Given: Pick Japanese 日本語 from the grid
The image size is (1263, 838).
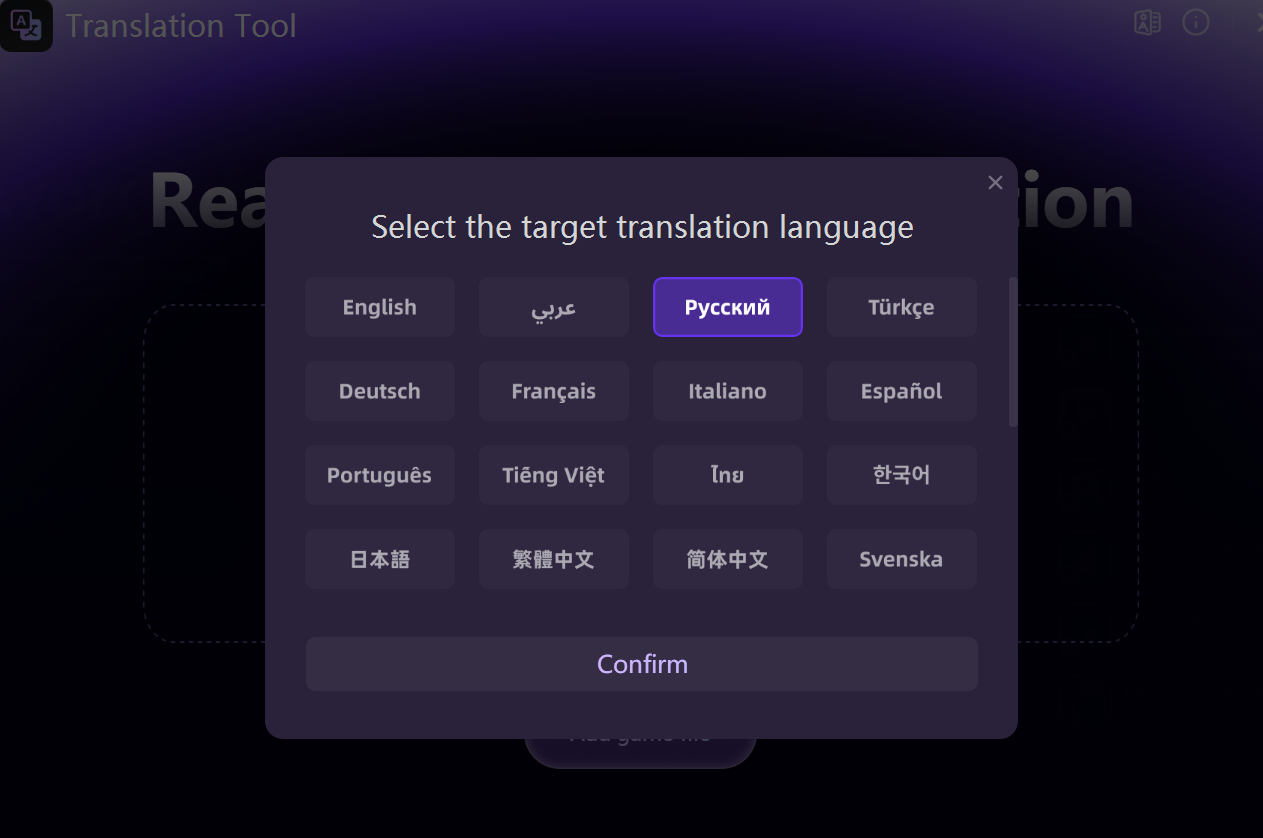Looking at the screenshot, I should click(x=380, y=559).
